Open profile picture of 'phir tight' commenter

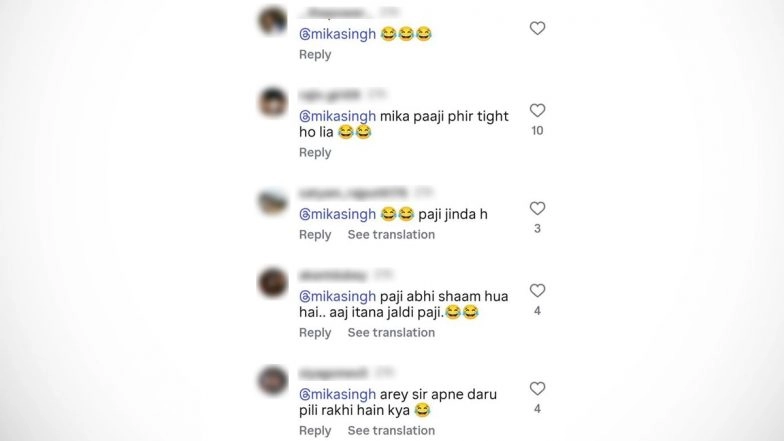coord(273,102)
